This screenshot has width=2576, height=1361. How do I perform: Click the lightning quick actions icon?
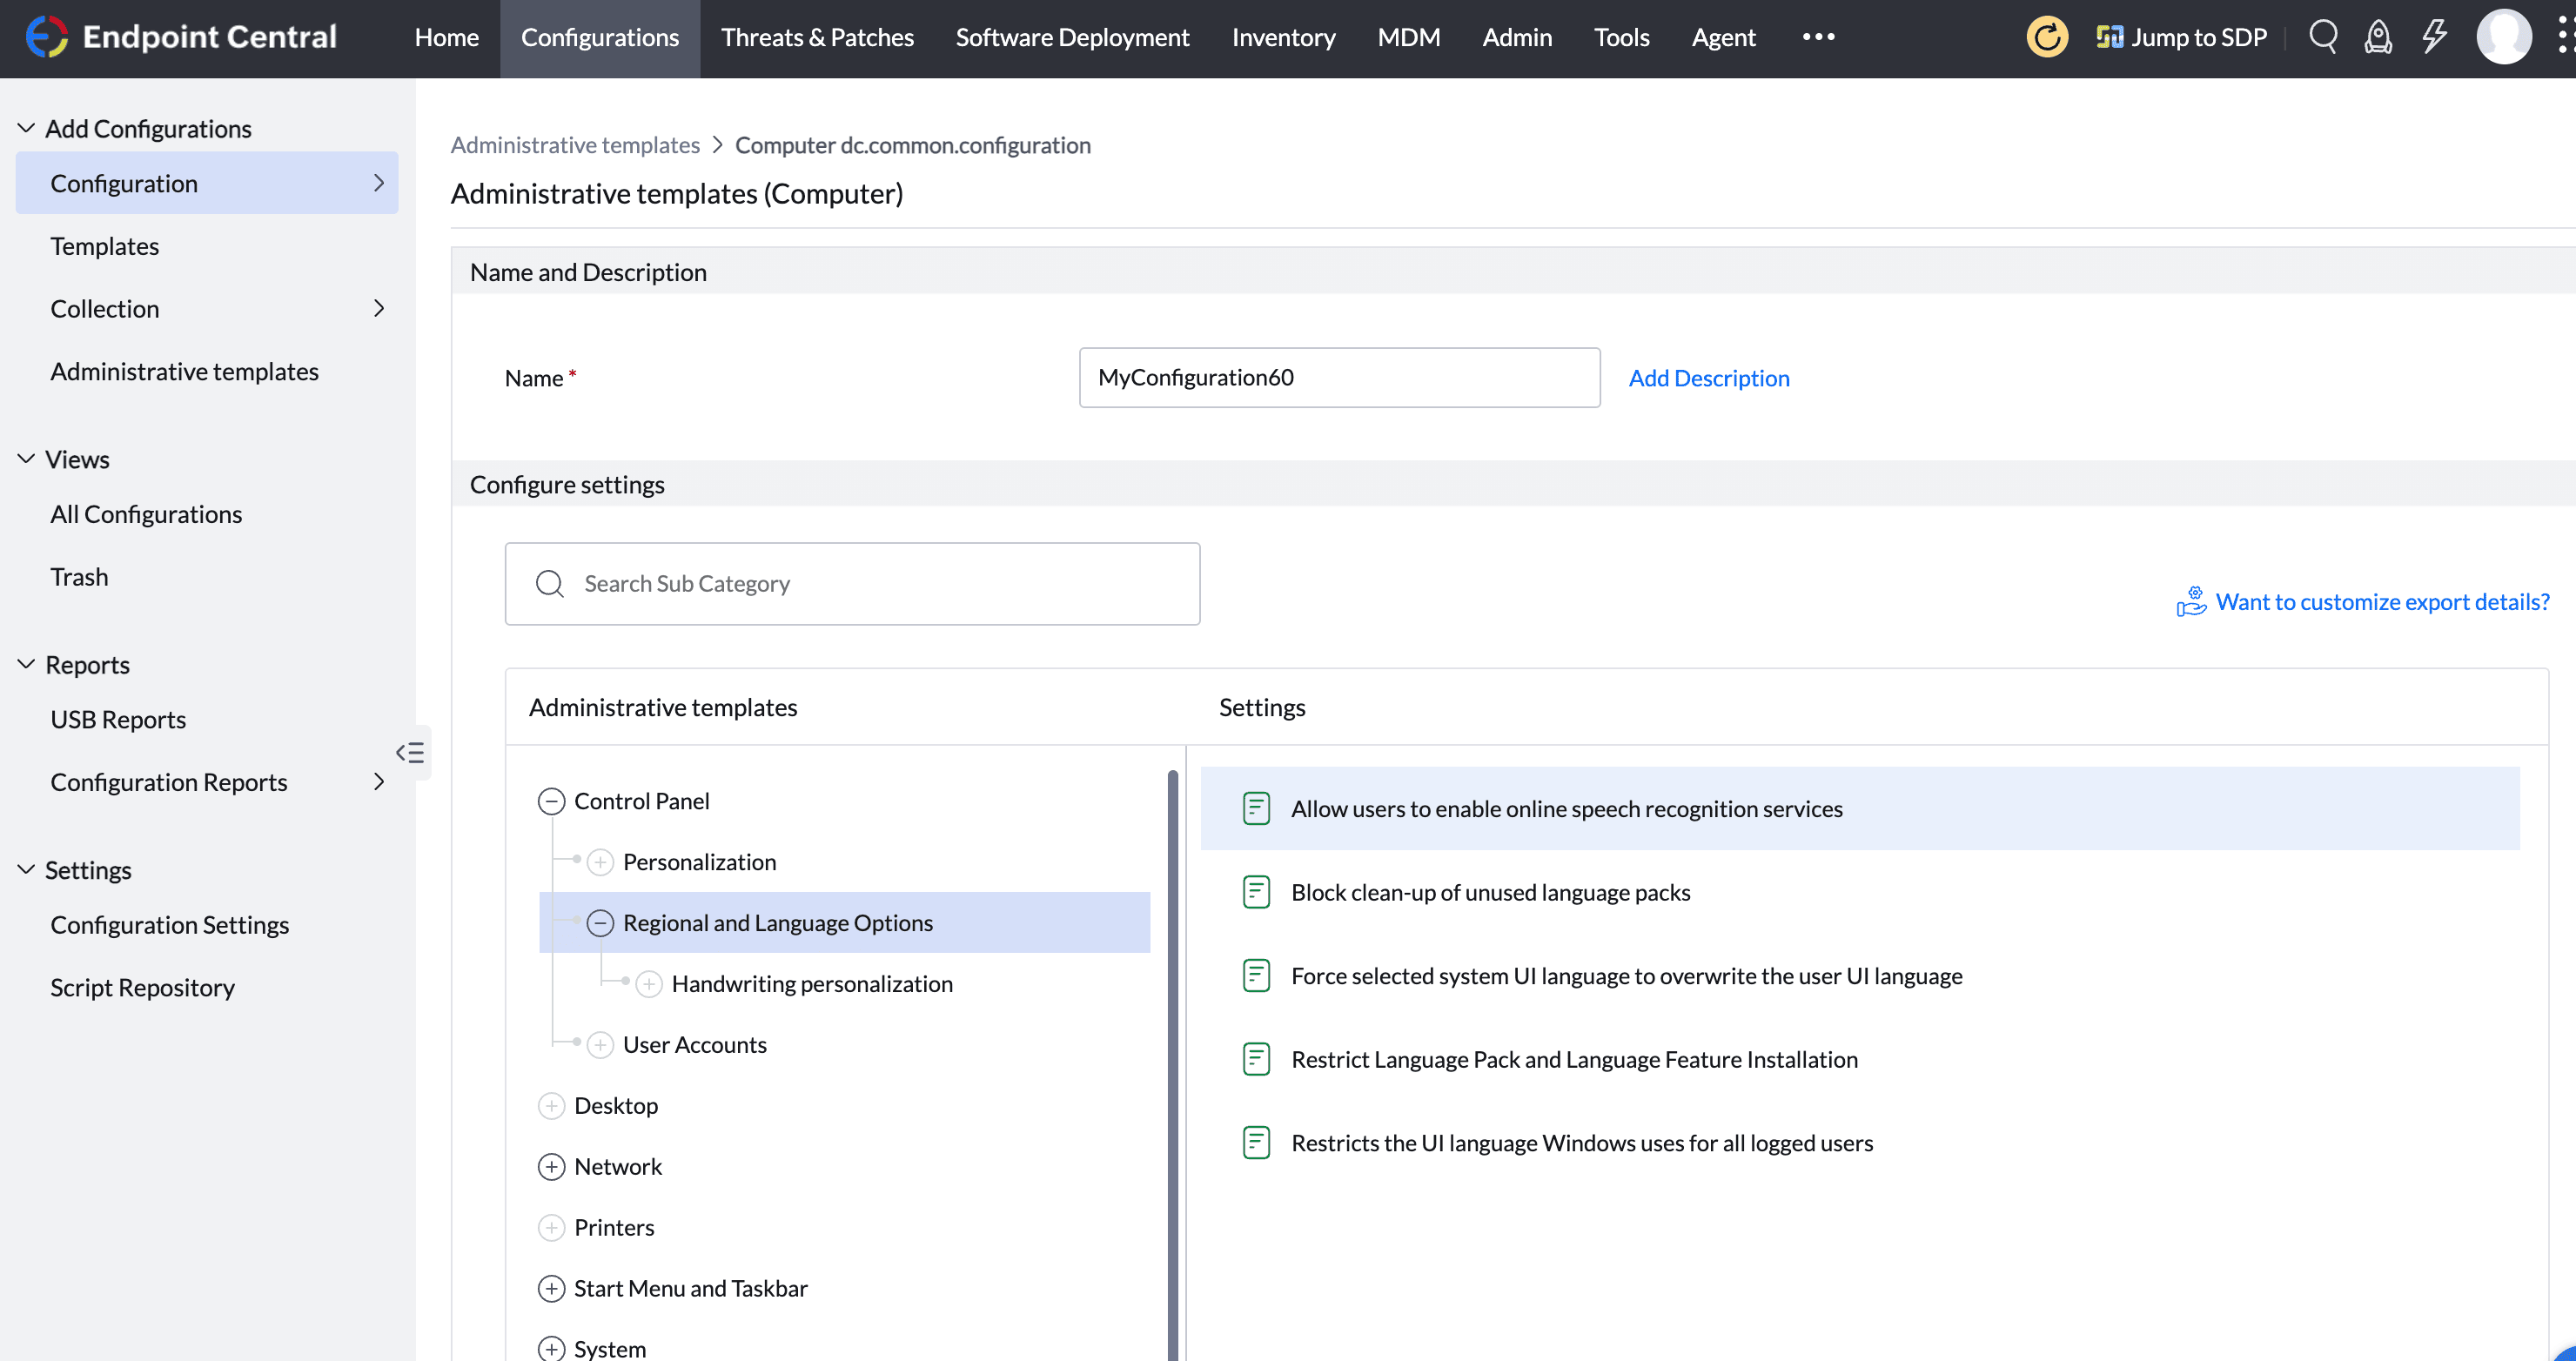2434,37
